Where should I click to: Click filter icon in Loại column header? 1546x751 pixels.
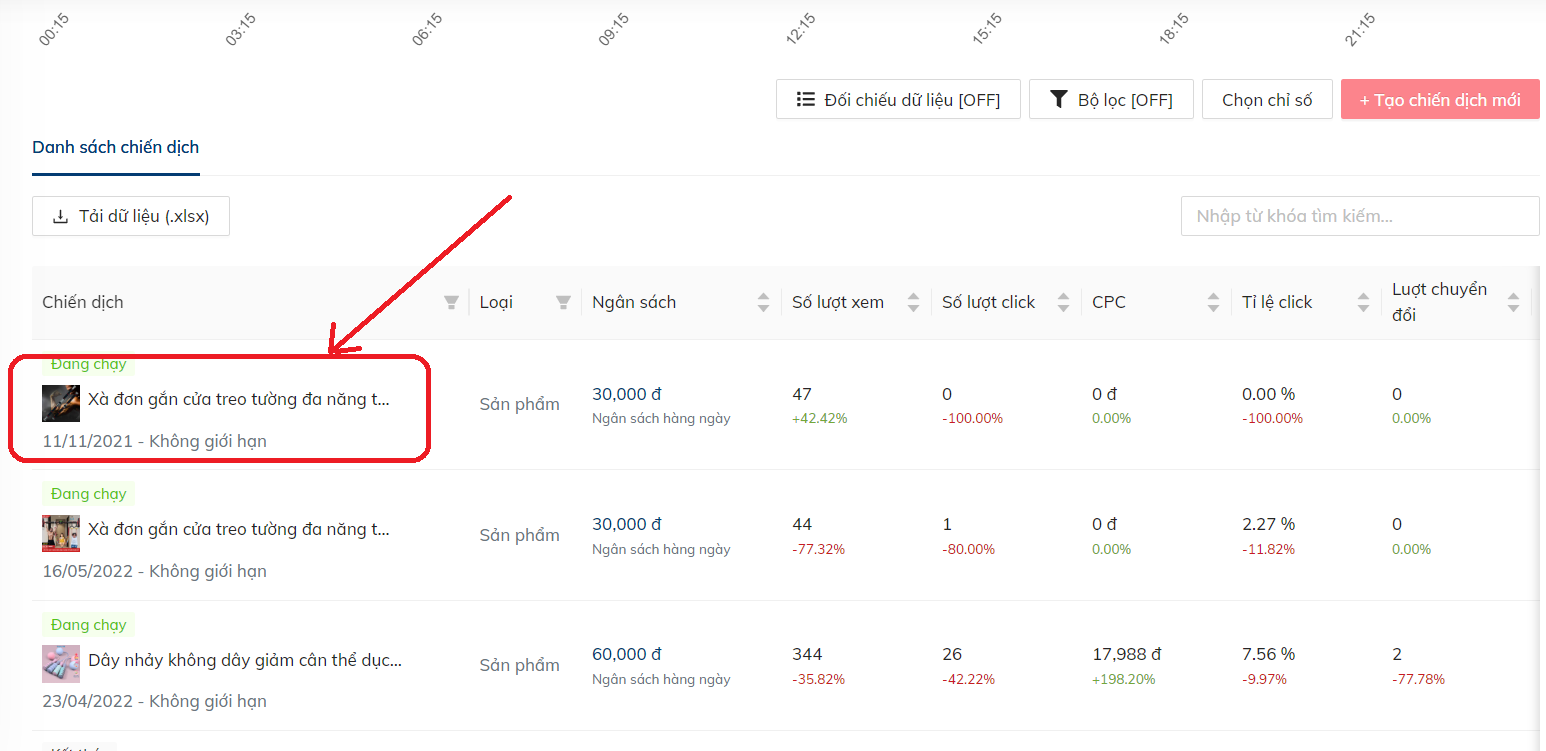coord(563,302)
